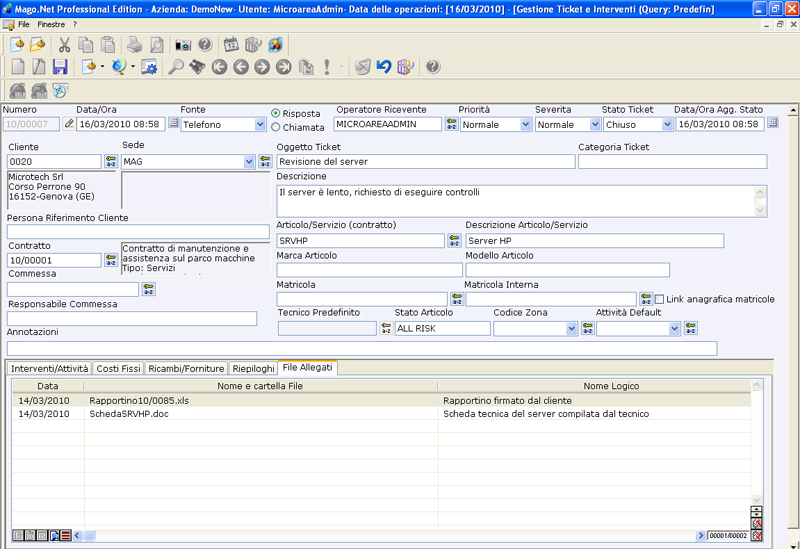Viewport: 800px width, 549px height.
Task: Click the print preview page icon
Action: pyautogui.click(x=157, y=45)
